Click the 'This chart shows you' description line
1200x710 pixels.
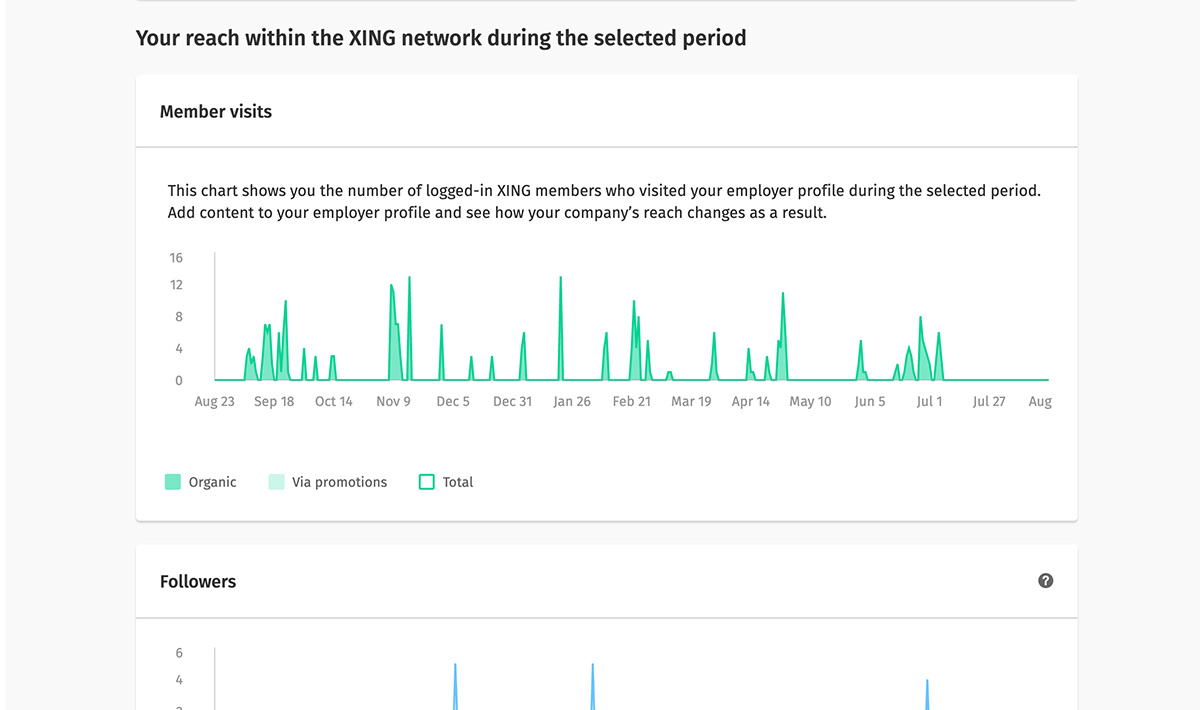[x=604, y=190]
